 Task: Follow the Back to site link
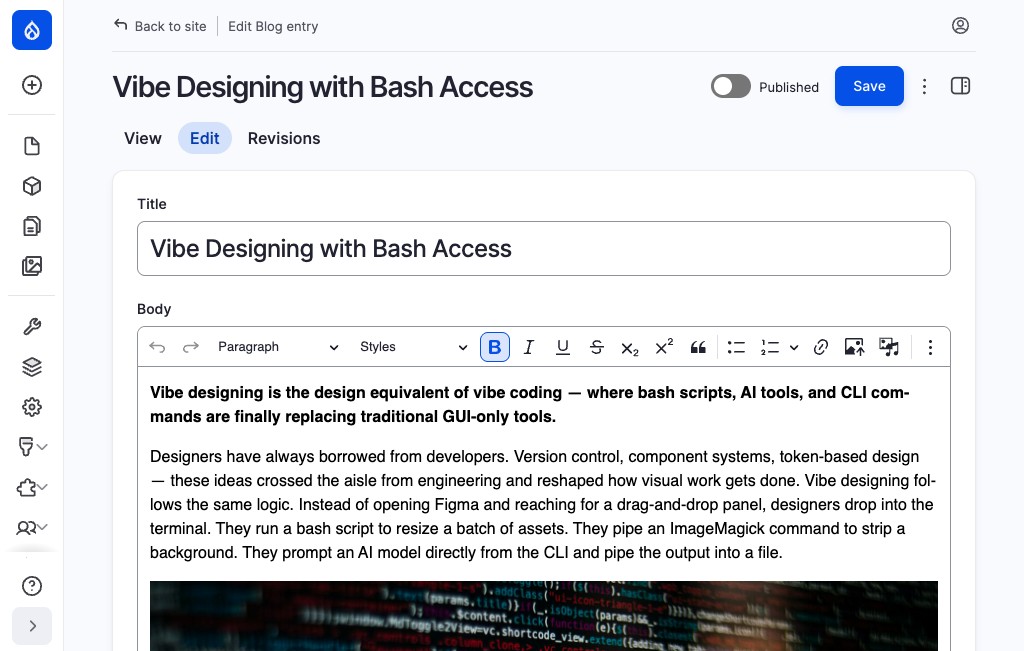pyautogui.click(x=160, y=26)
